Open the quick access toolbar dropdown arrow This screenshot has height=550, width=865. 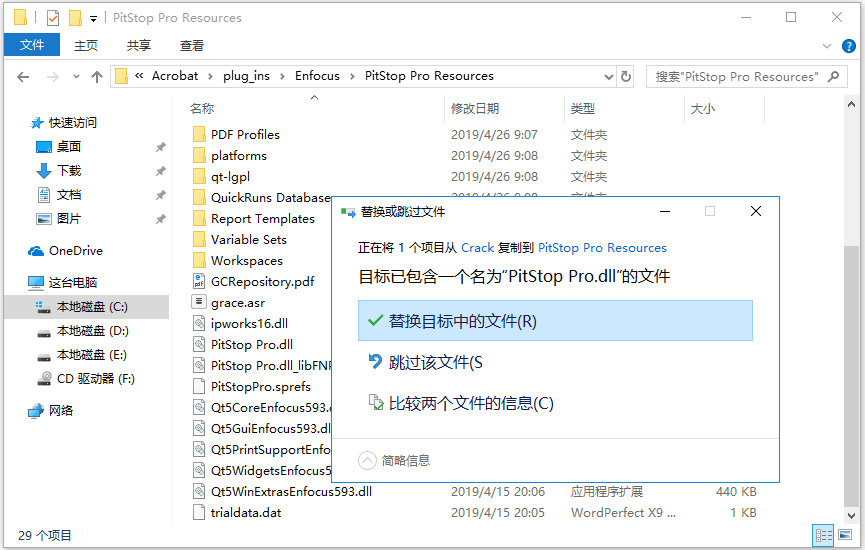(x=93, y=19)
